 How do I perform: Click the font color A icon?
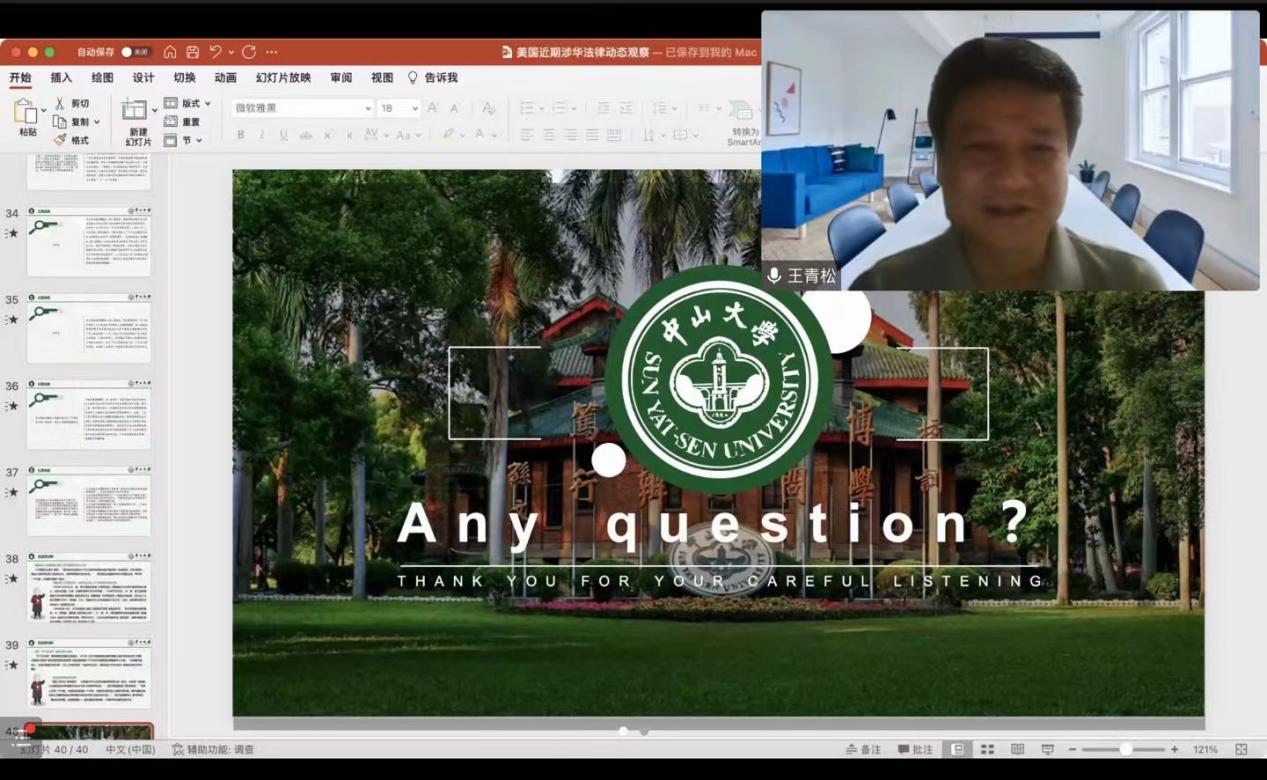480,134
